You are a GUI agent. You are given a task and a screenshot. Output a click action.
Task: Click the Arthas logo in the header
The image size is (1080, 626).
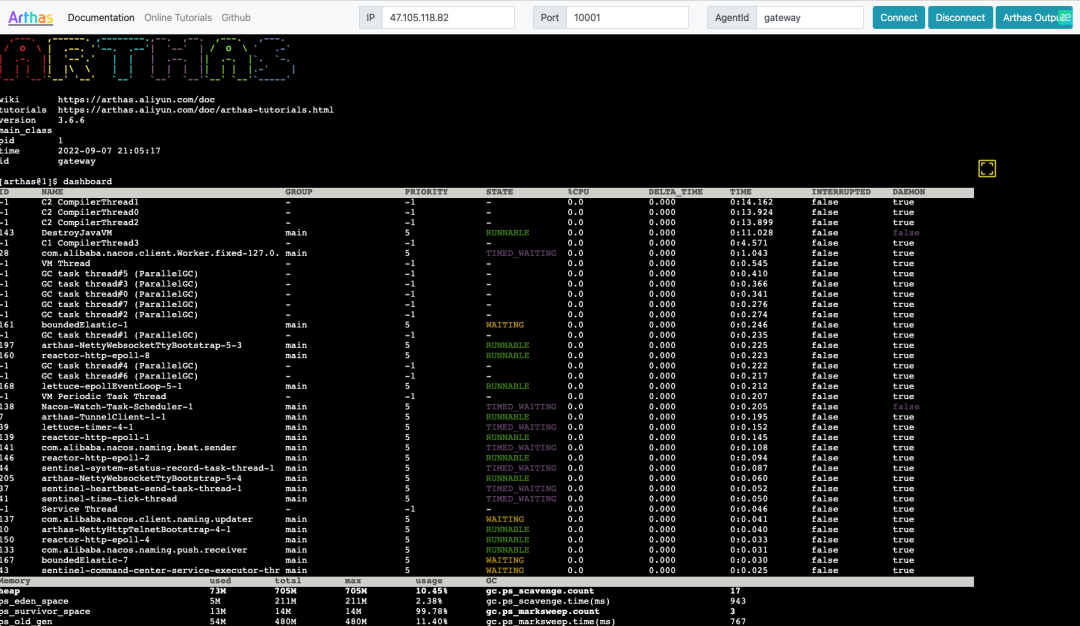[x=29, y=18]
